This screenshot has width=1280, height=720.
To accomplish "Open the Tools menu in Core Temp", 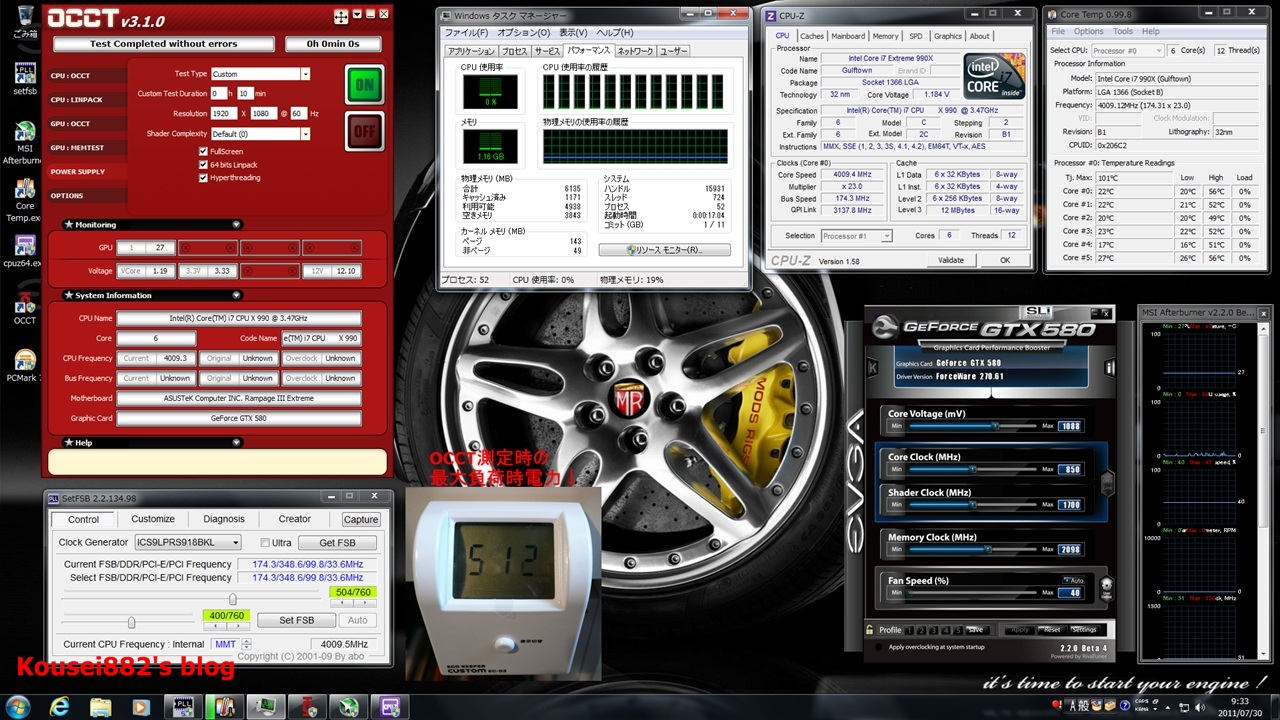I will (1123, 32).
